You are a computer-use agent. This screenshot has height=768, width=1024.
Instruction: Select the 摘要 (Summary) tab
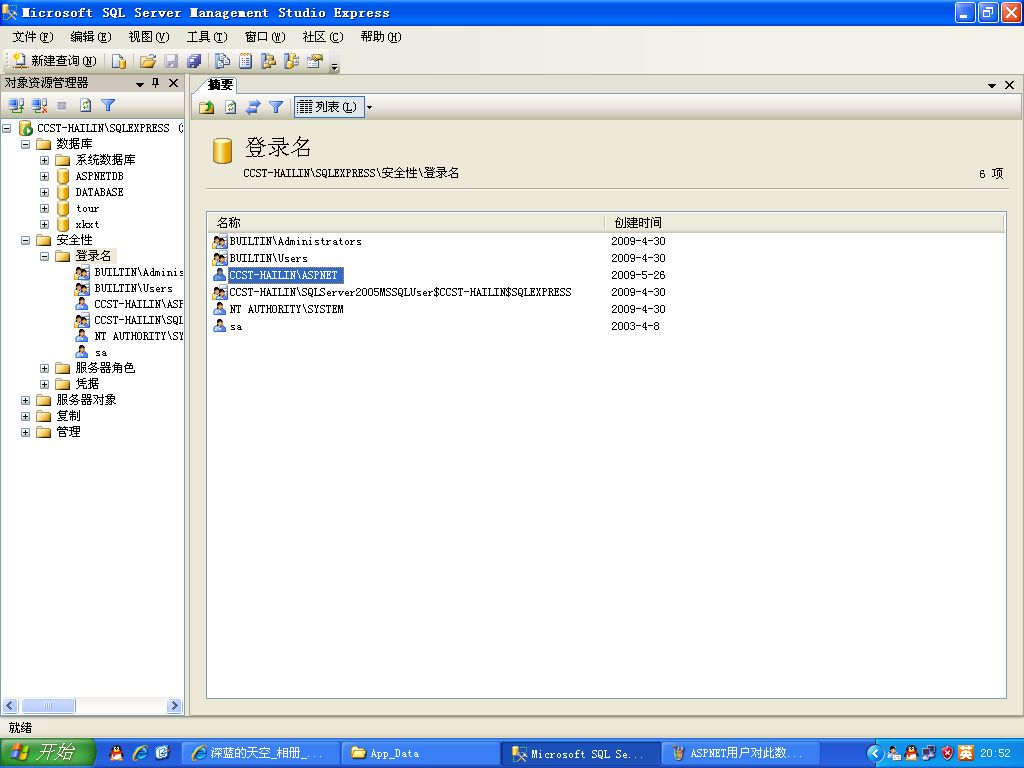(x=220, y=84)
